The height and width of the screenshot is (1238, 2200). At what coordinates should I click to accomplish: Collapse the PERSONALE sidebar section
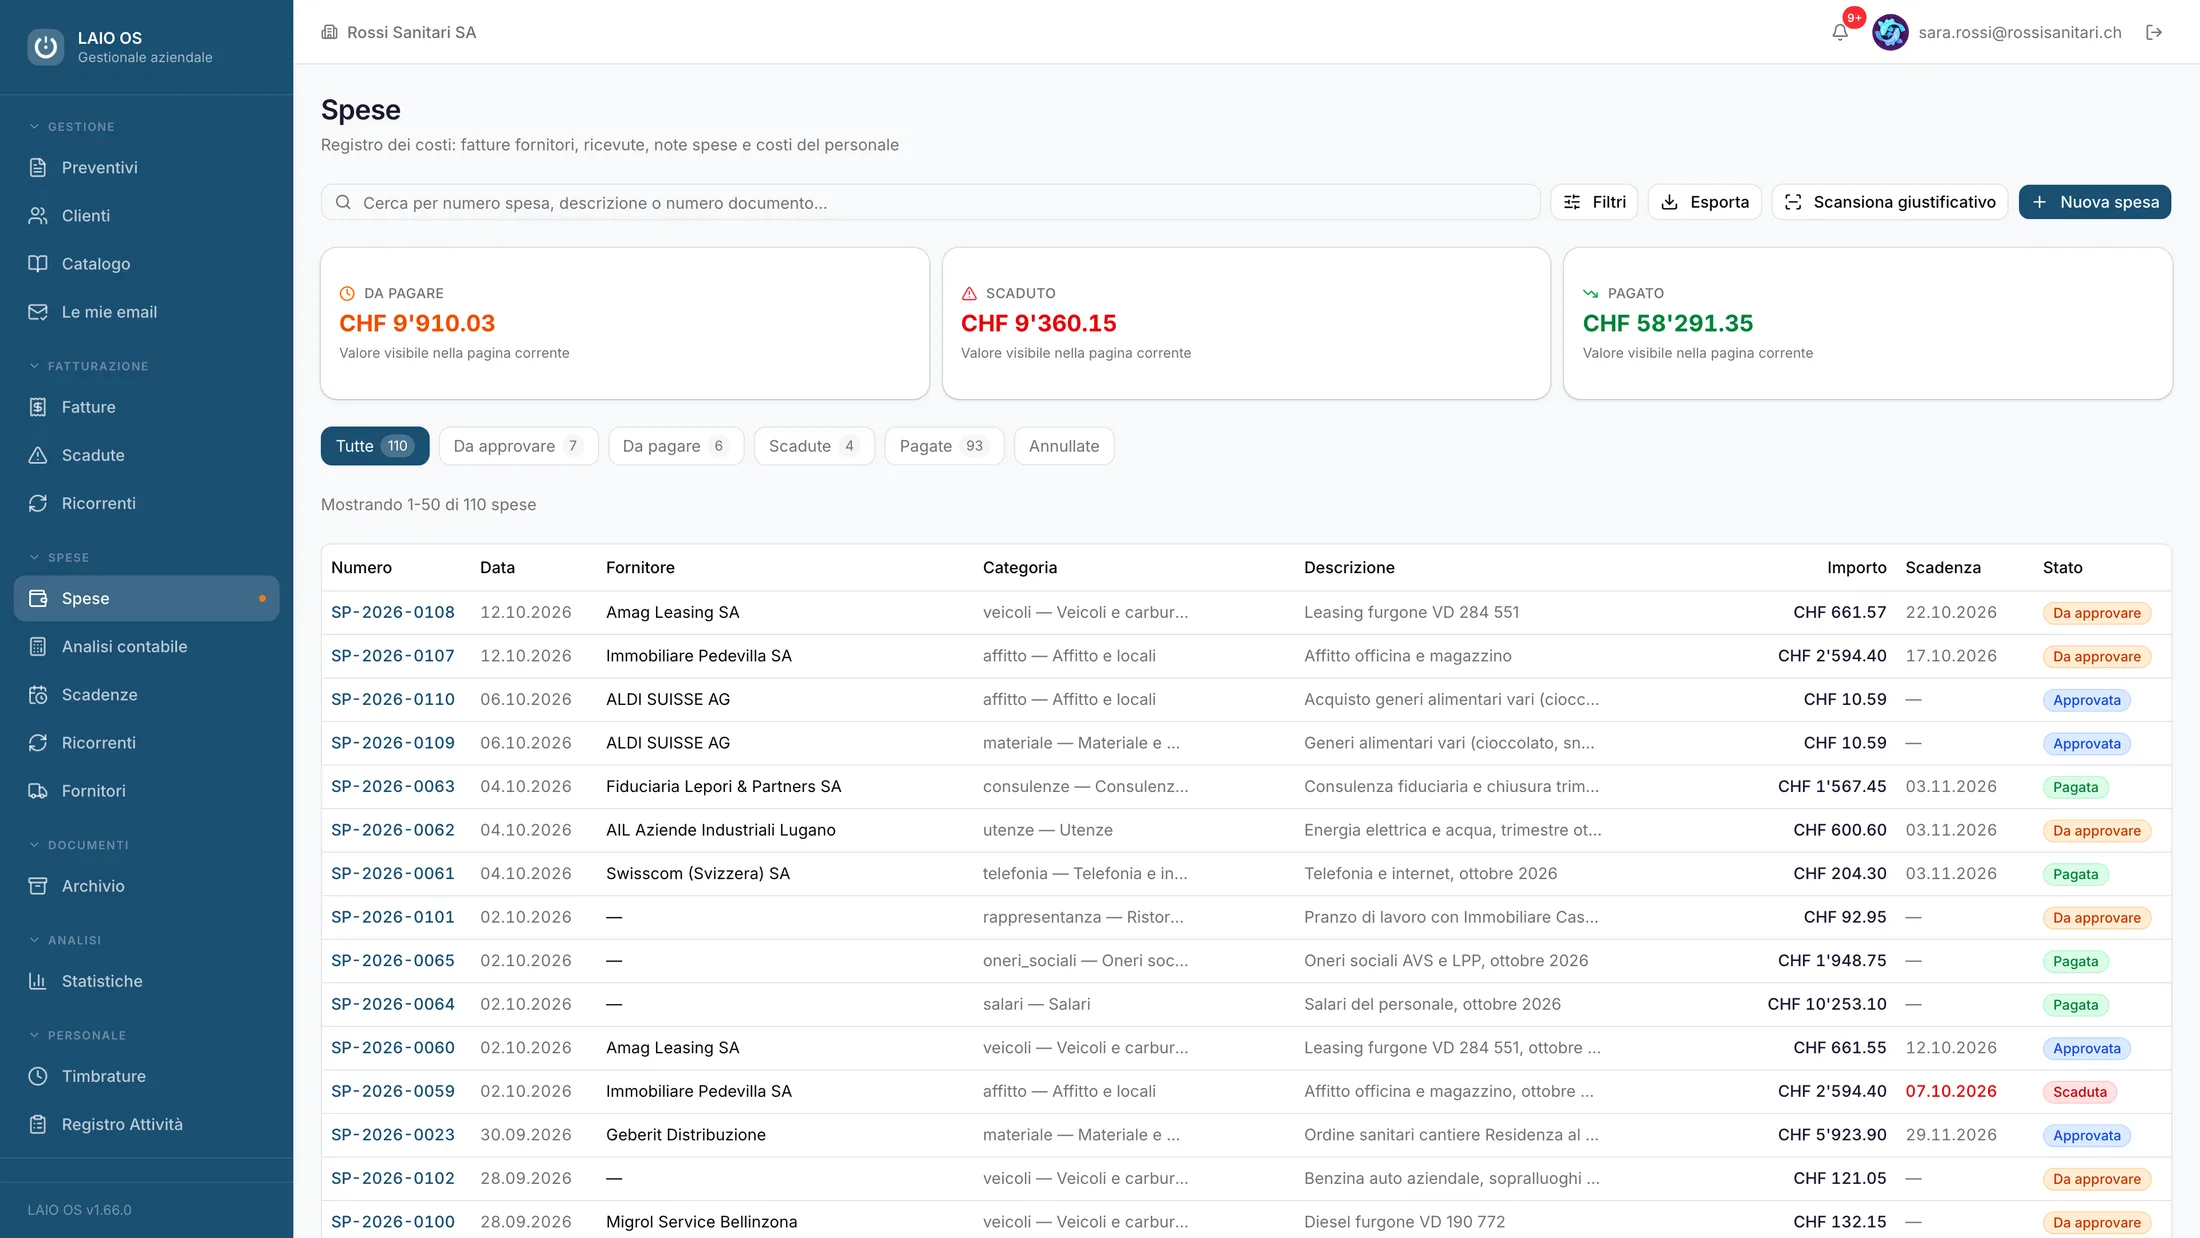click(x=77, y=1035)
